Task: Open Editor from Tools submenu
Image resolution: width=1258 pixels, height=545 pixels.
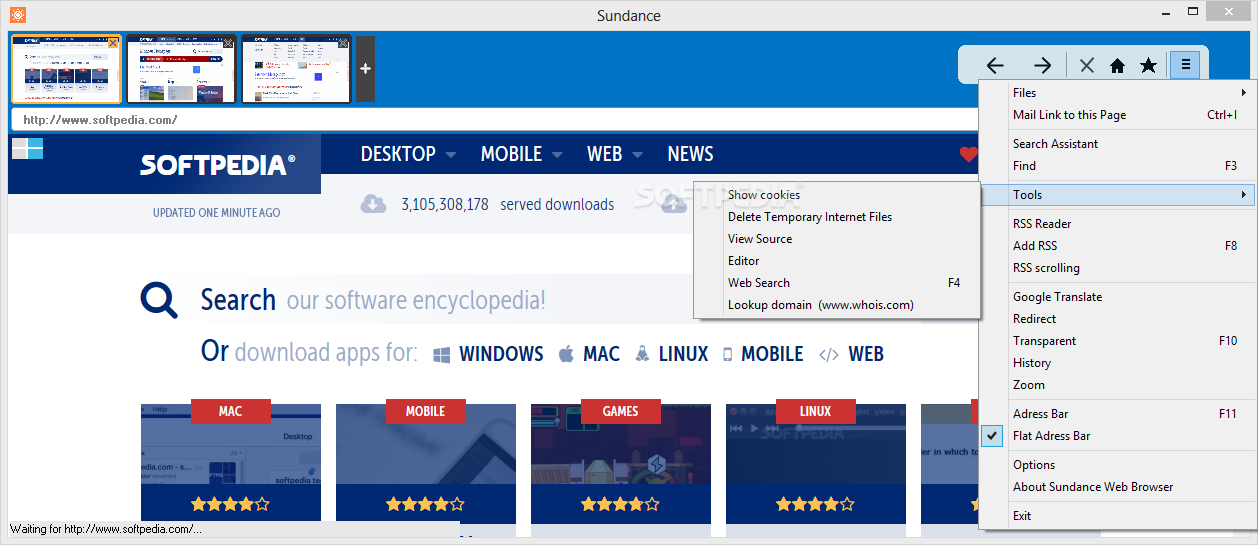Action: click(x=836, y=261)
